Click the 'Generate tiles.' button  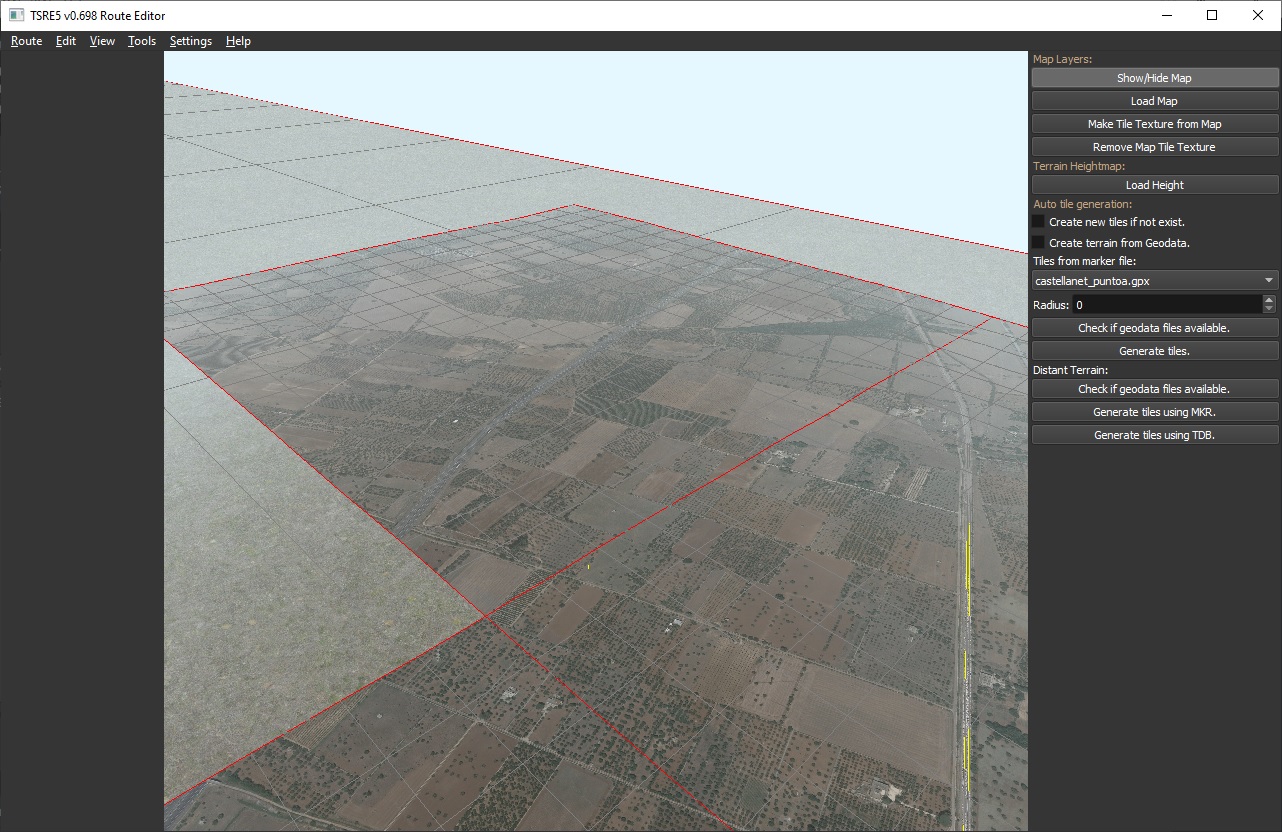pos(1154,351)
